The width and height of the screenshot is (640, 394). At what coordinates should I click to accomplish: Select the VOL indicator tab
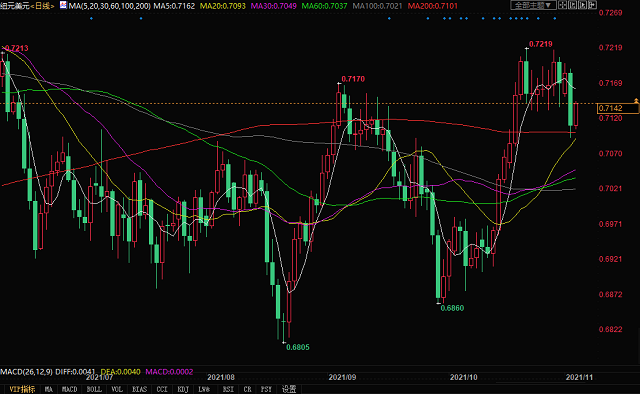(x=117, y=389)
